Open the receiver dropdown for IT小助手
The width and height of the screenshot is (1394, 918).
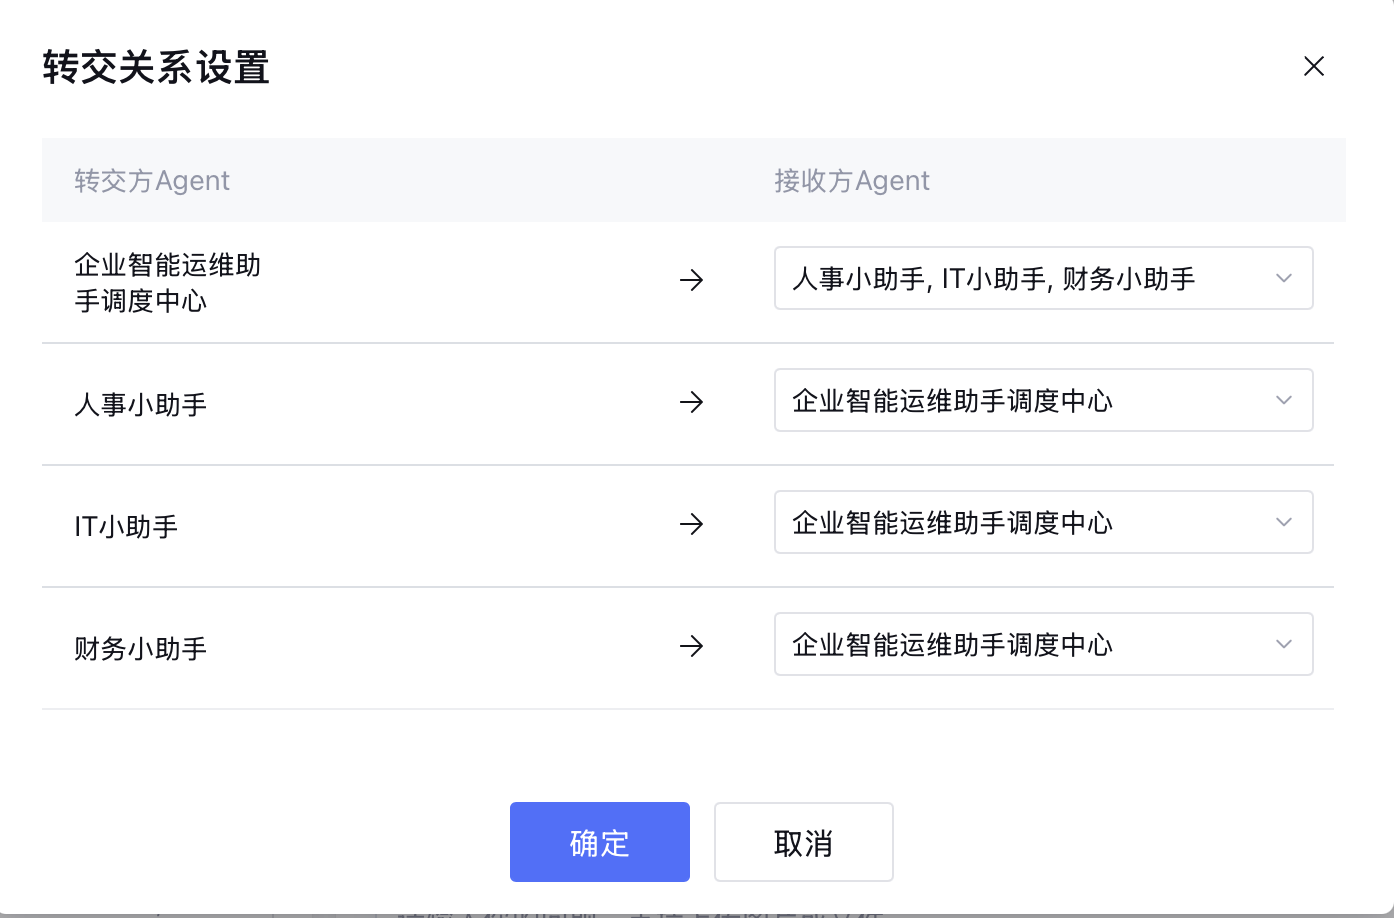point(1044,522)
